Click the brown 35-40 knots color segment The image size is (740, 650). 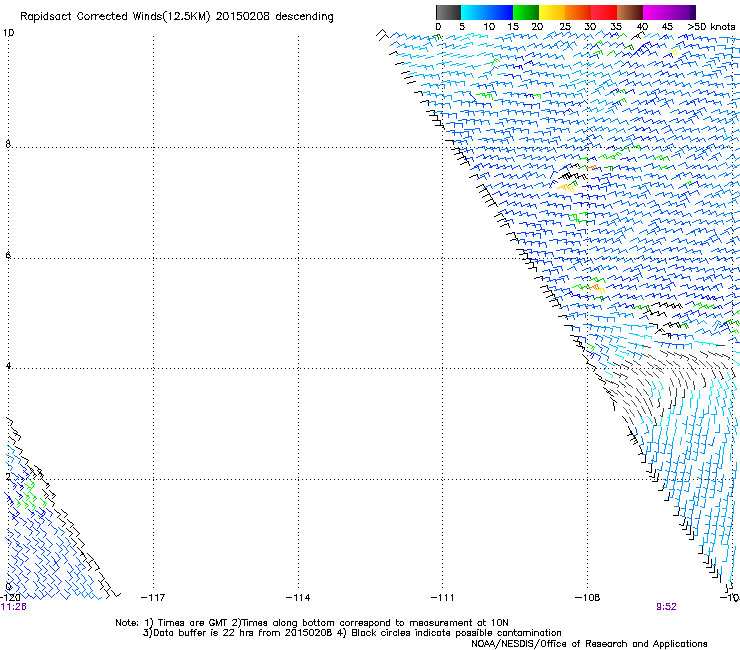(630, 12)
